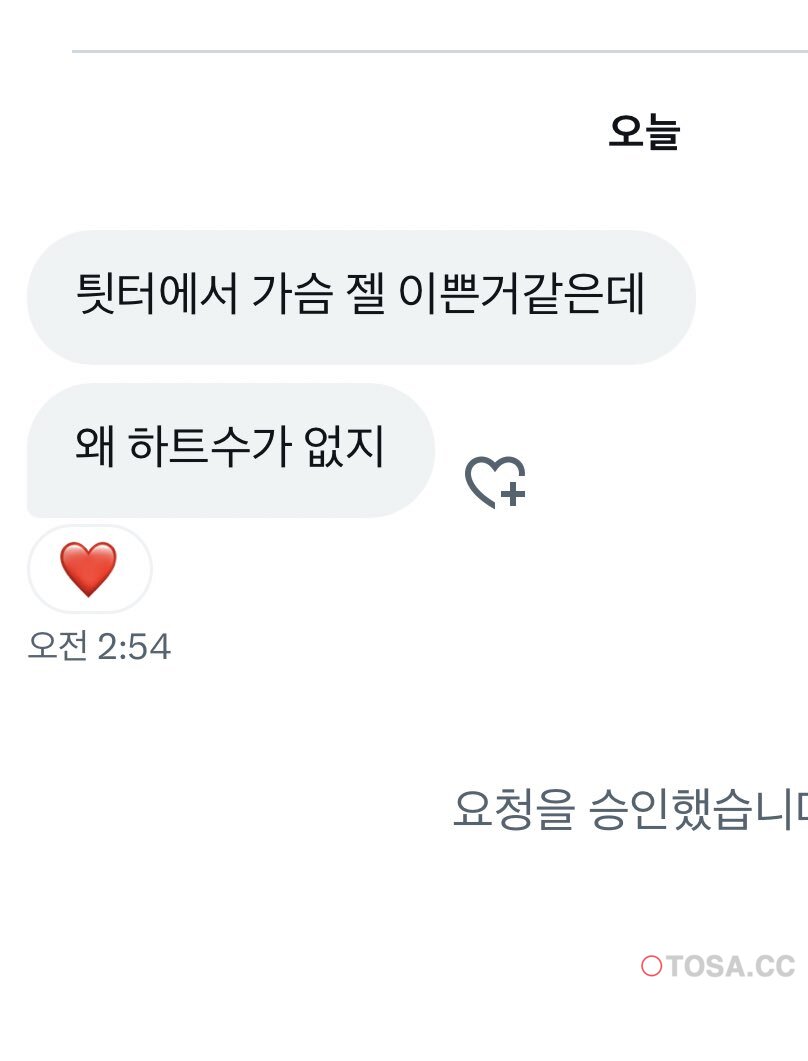Image resolution: width=808 pixels, height=1061 pixels.
Task: Click the word 없지 in the second message
Action: [344, 447]
